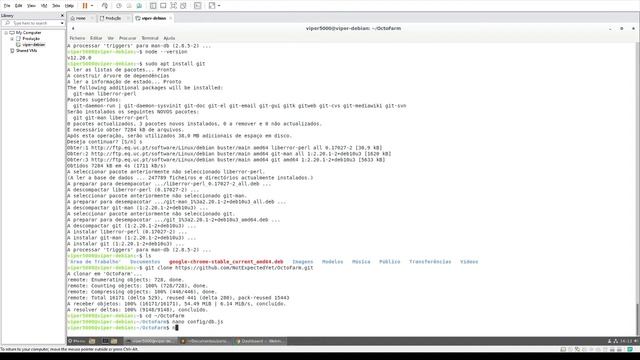Close the Home tab
Screen dimensions: 640x360
[93, 18]
